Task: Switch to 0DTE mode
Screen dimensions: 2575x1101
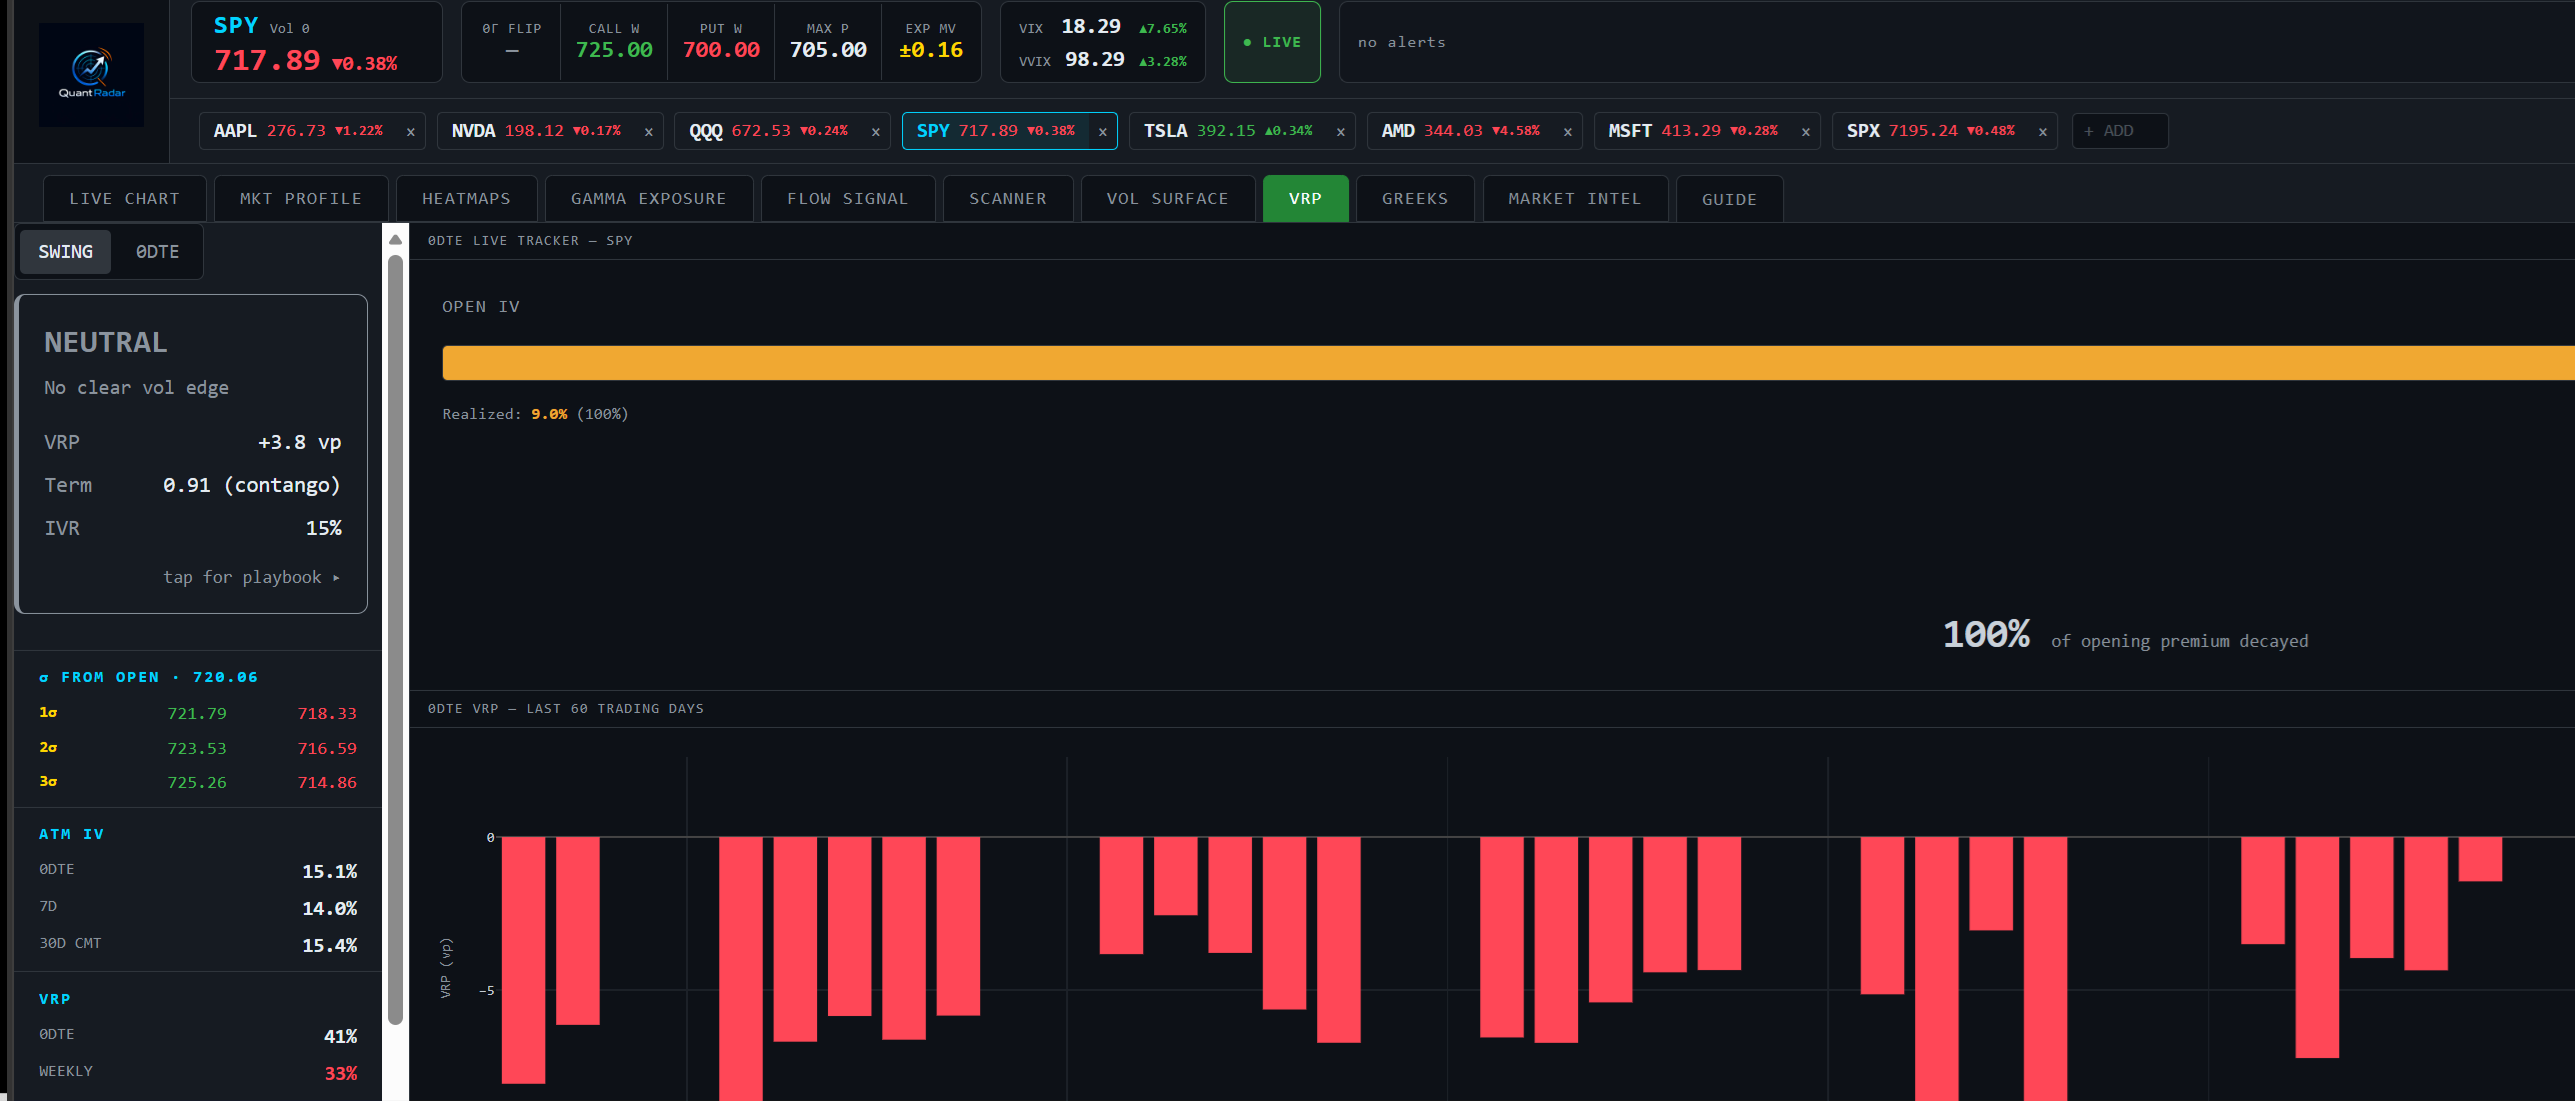Action: tap(158, 252)
